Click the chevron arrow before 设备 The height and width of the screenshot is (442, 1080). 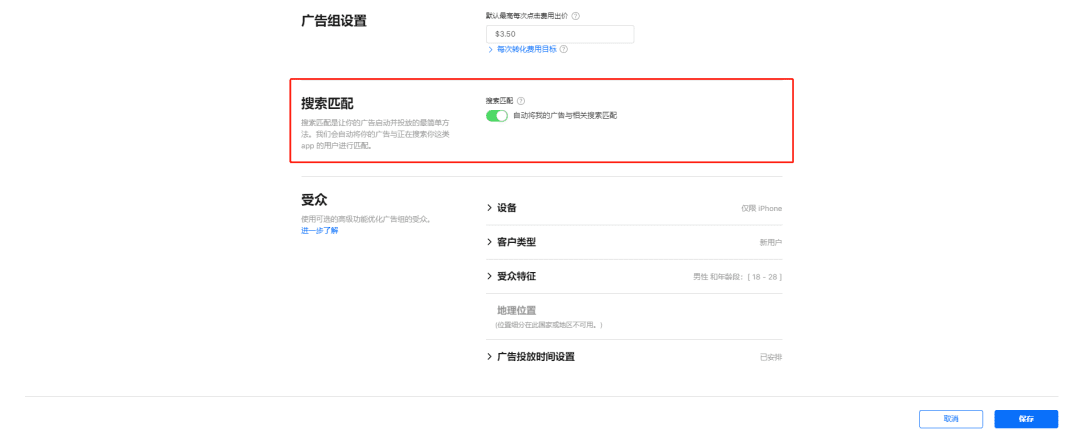[x=489, y=208]
